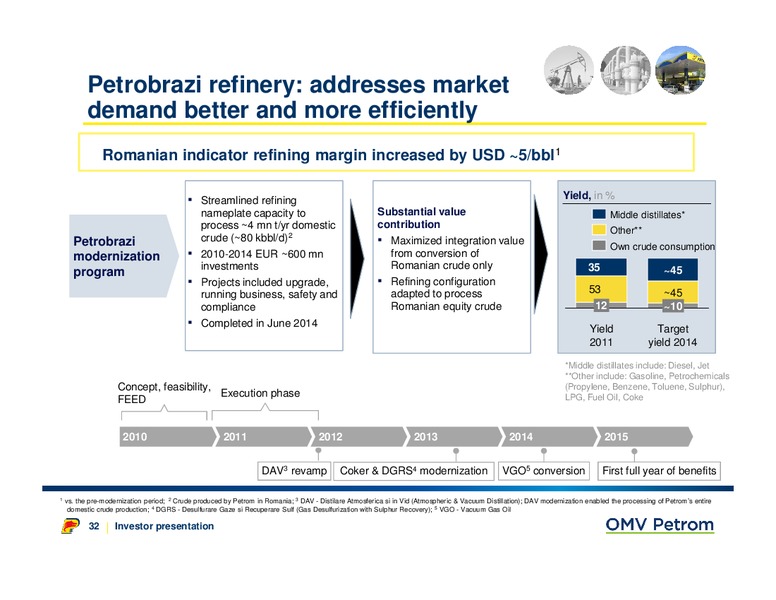Click the 12 segment of Yield 2011 bar

click(x=601, y=305)
